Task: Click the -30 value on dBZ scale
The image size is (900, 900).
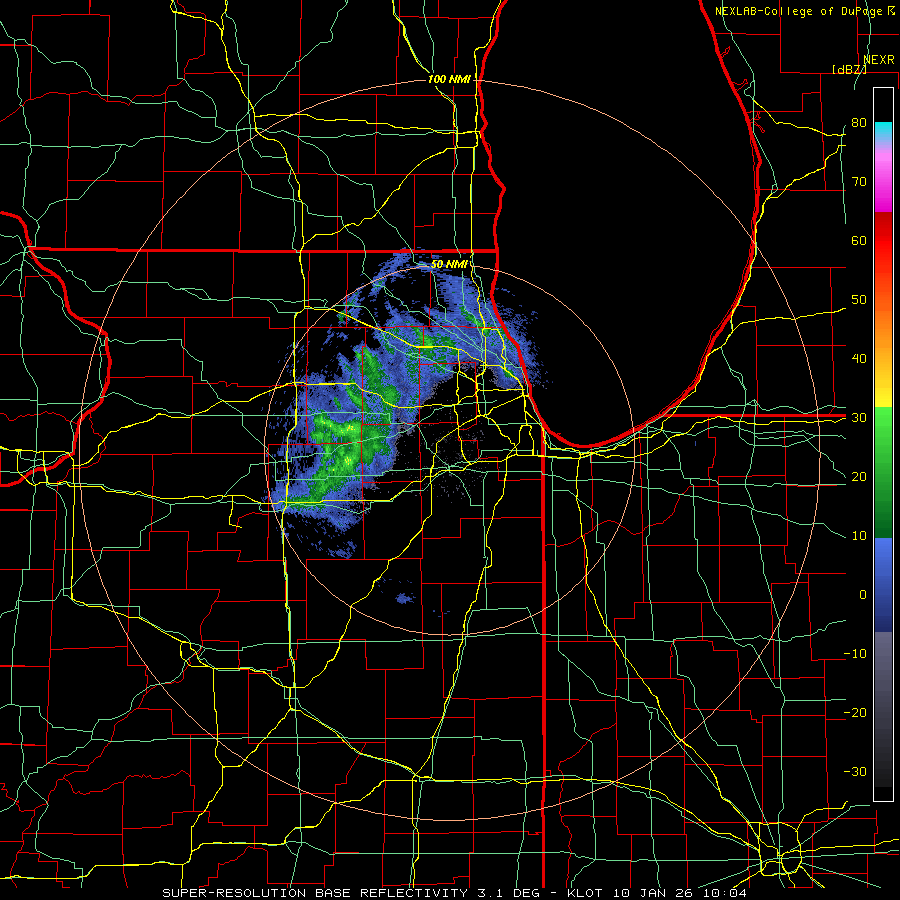Action: [x=855, y=771]
